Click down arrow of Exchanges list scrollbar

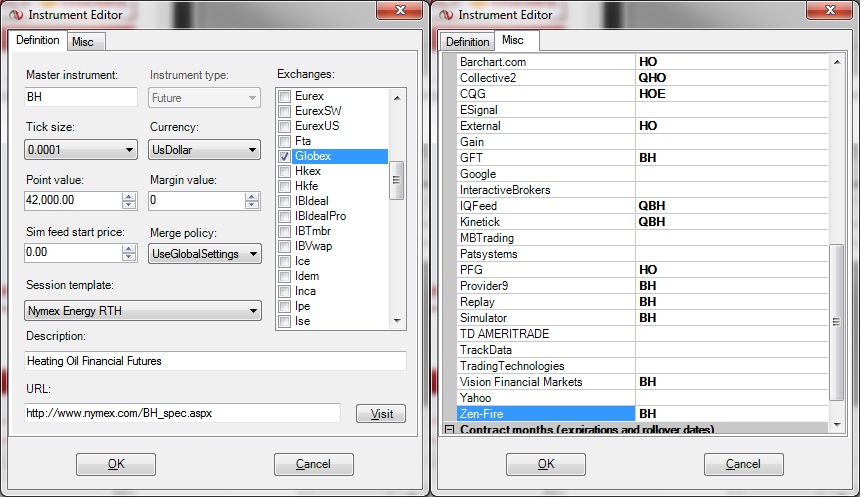tap(397, 321)
